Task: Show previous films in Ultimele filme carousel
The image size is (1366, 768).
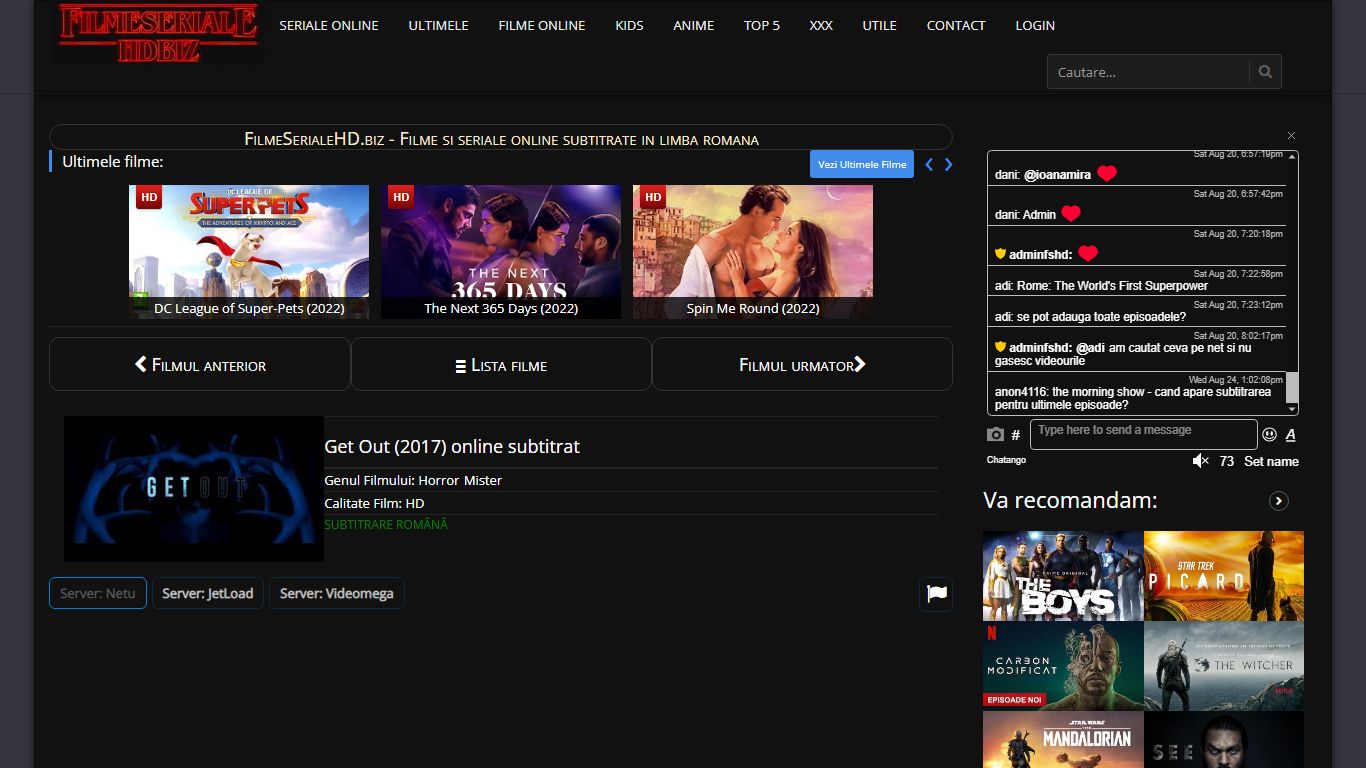Action: 929,165
